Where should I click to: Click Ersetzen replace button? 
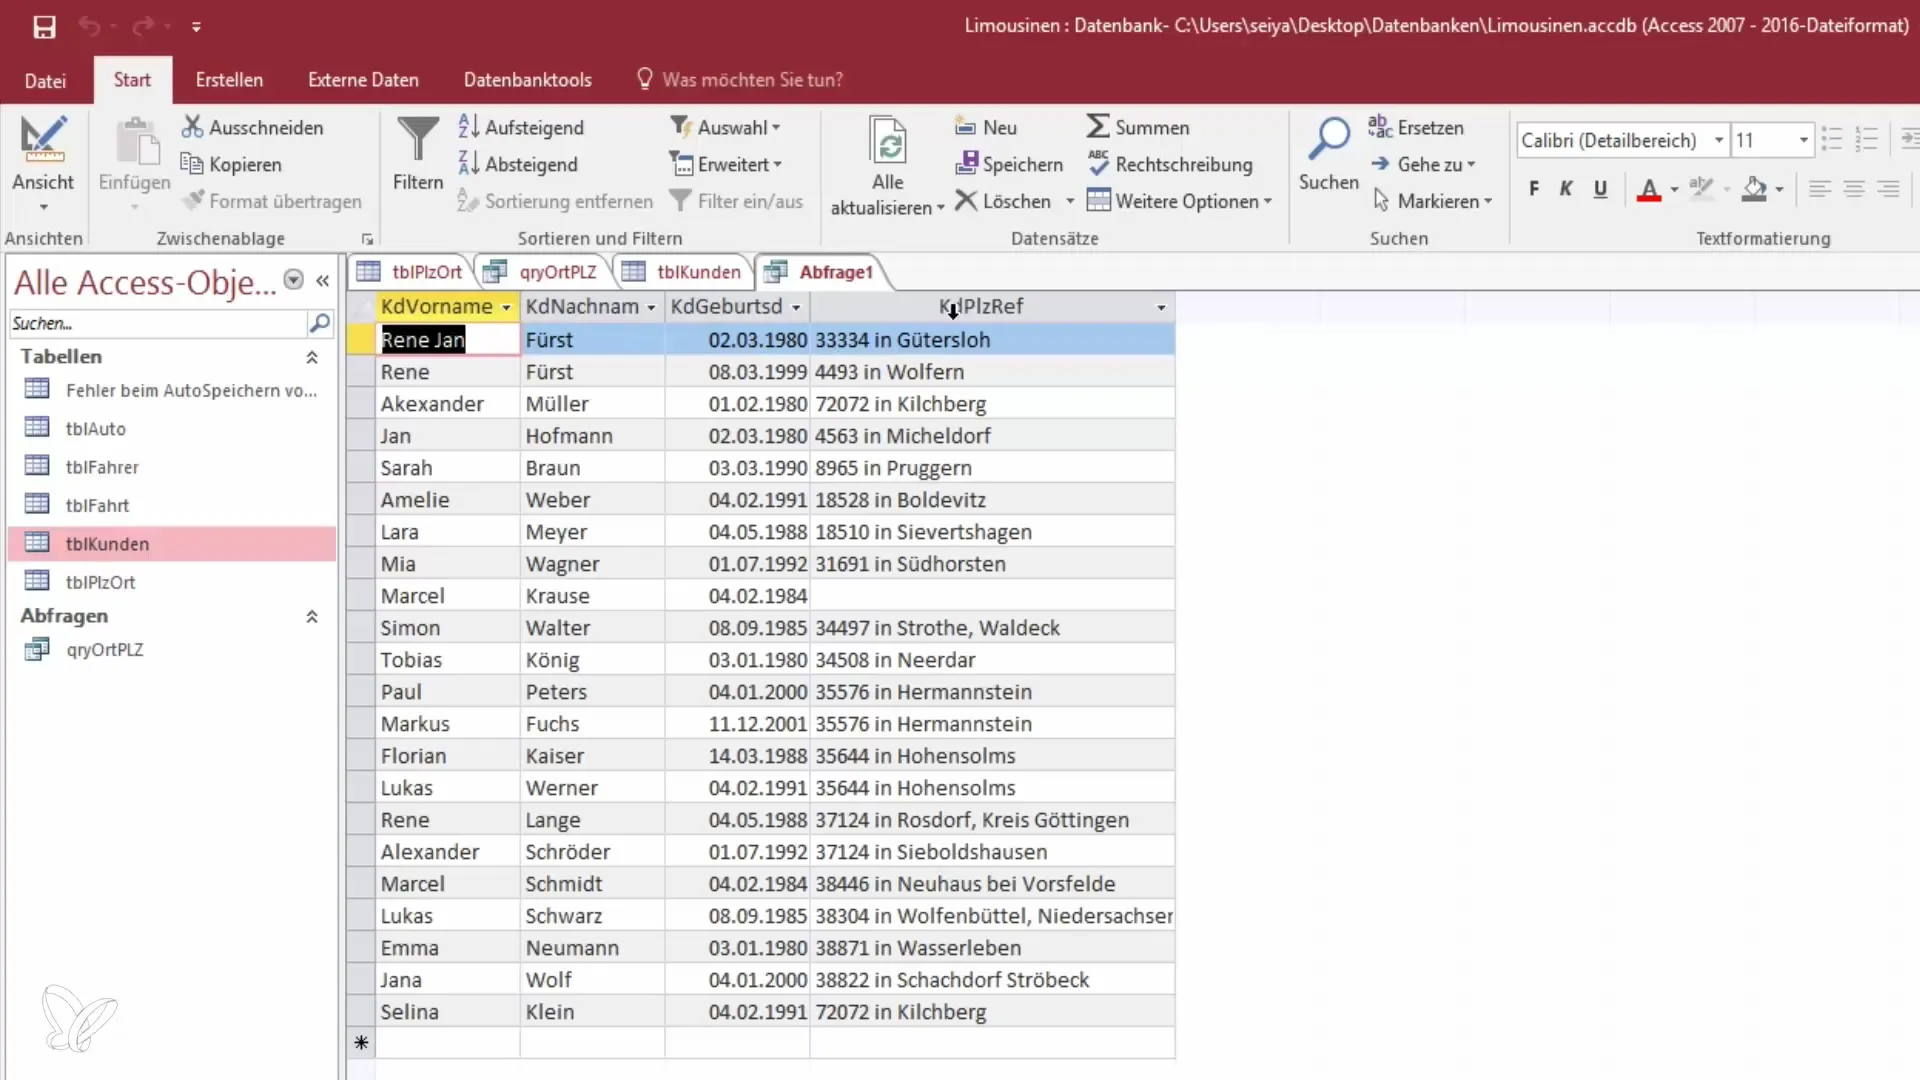click(1416, 127)
